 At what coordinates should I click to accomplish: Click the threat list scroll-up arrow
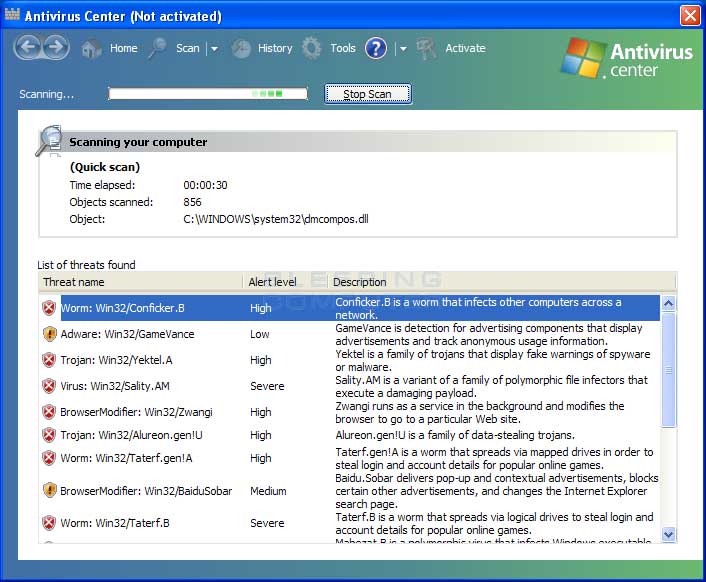coord(669,303)
